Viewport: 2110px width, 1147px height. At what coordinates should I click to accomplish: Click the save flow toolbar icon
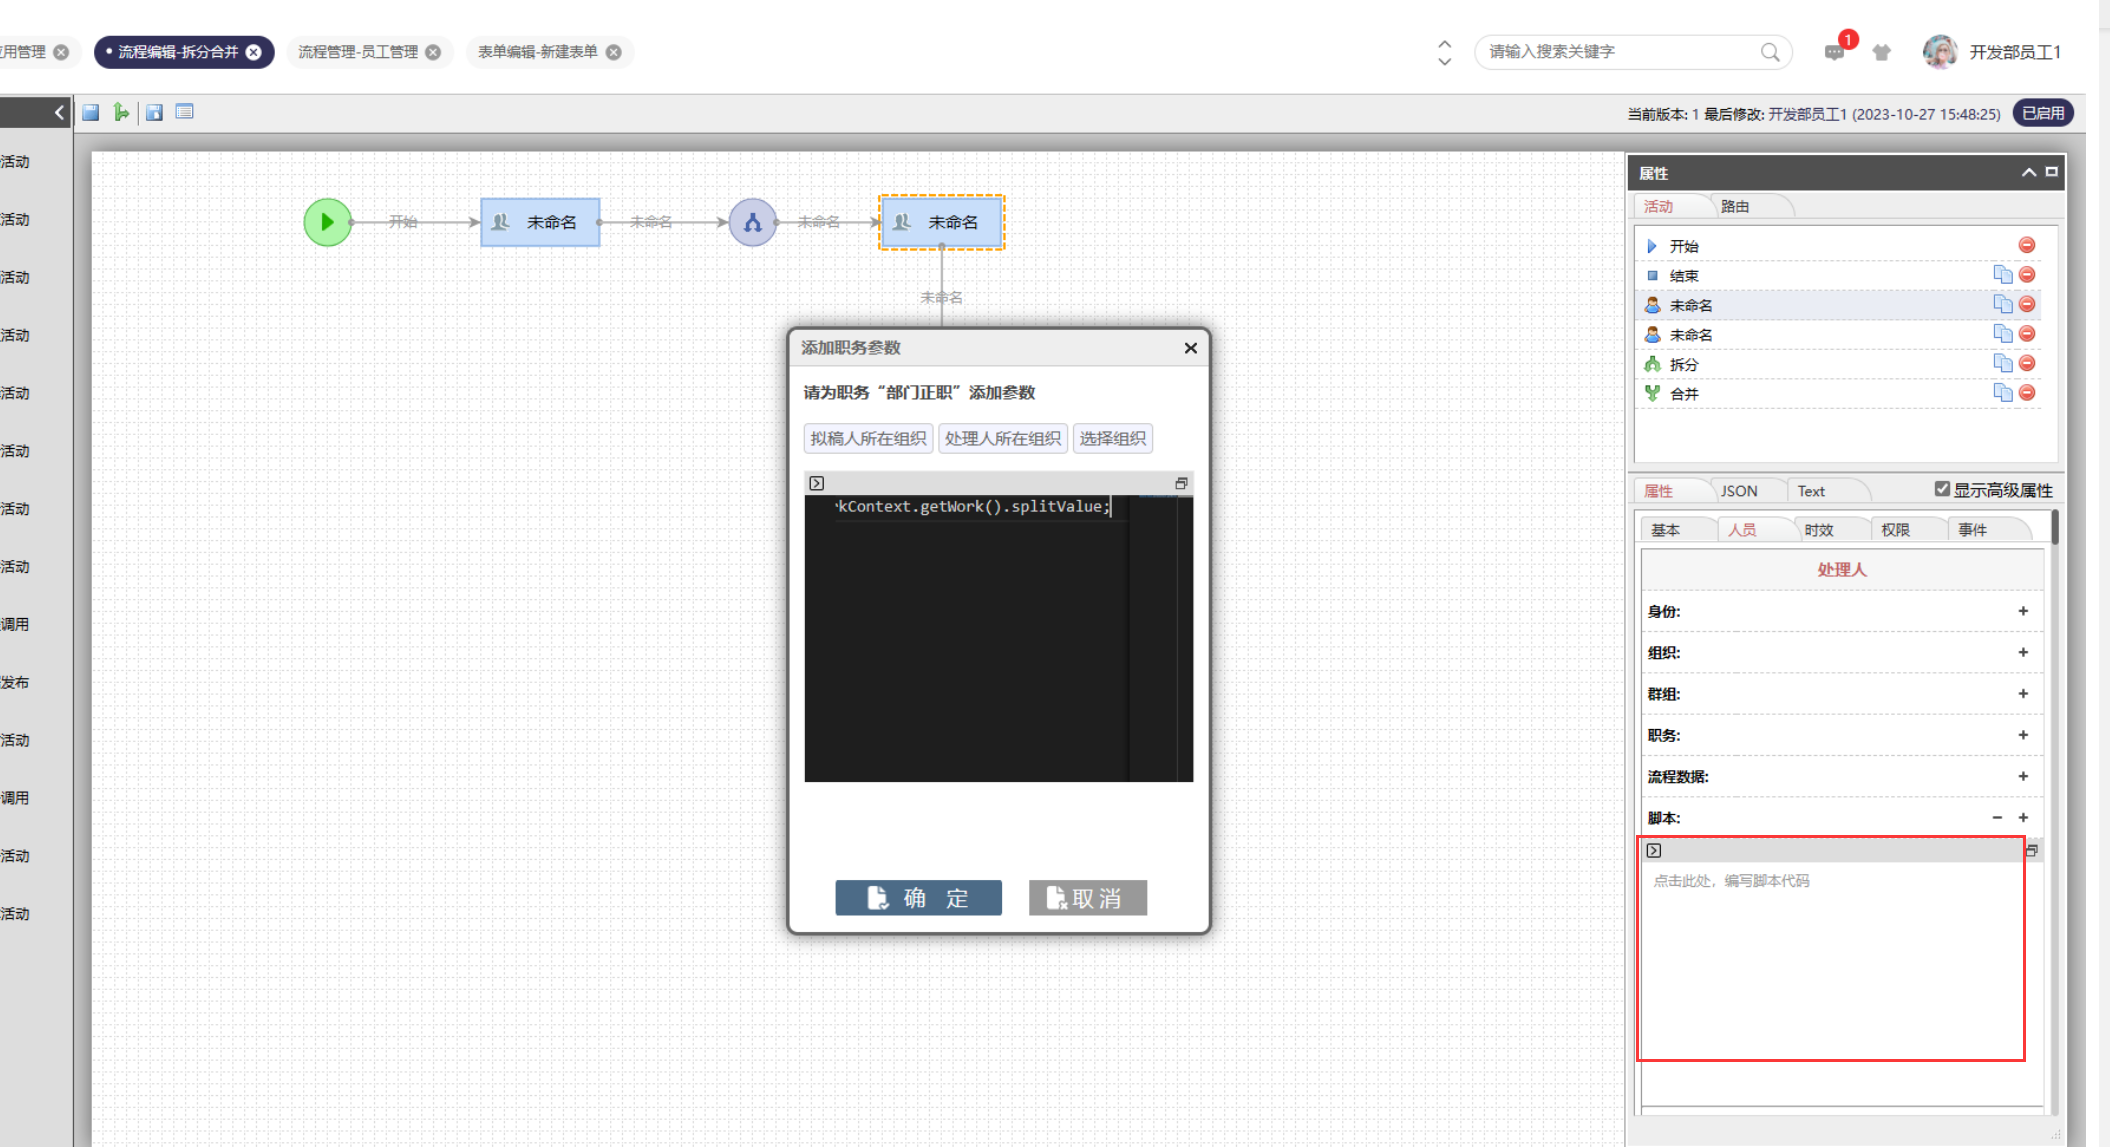point(91,112)
